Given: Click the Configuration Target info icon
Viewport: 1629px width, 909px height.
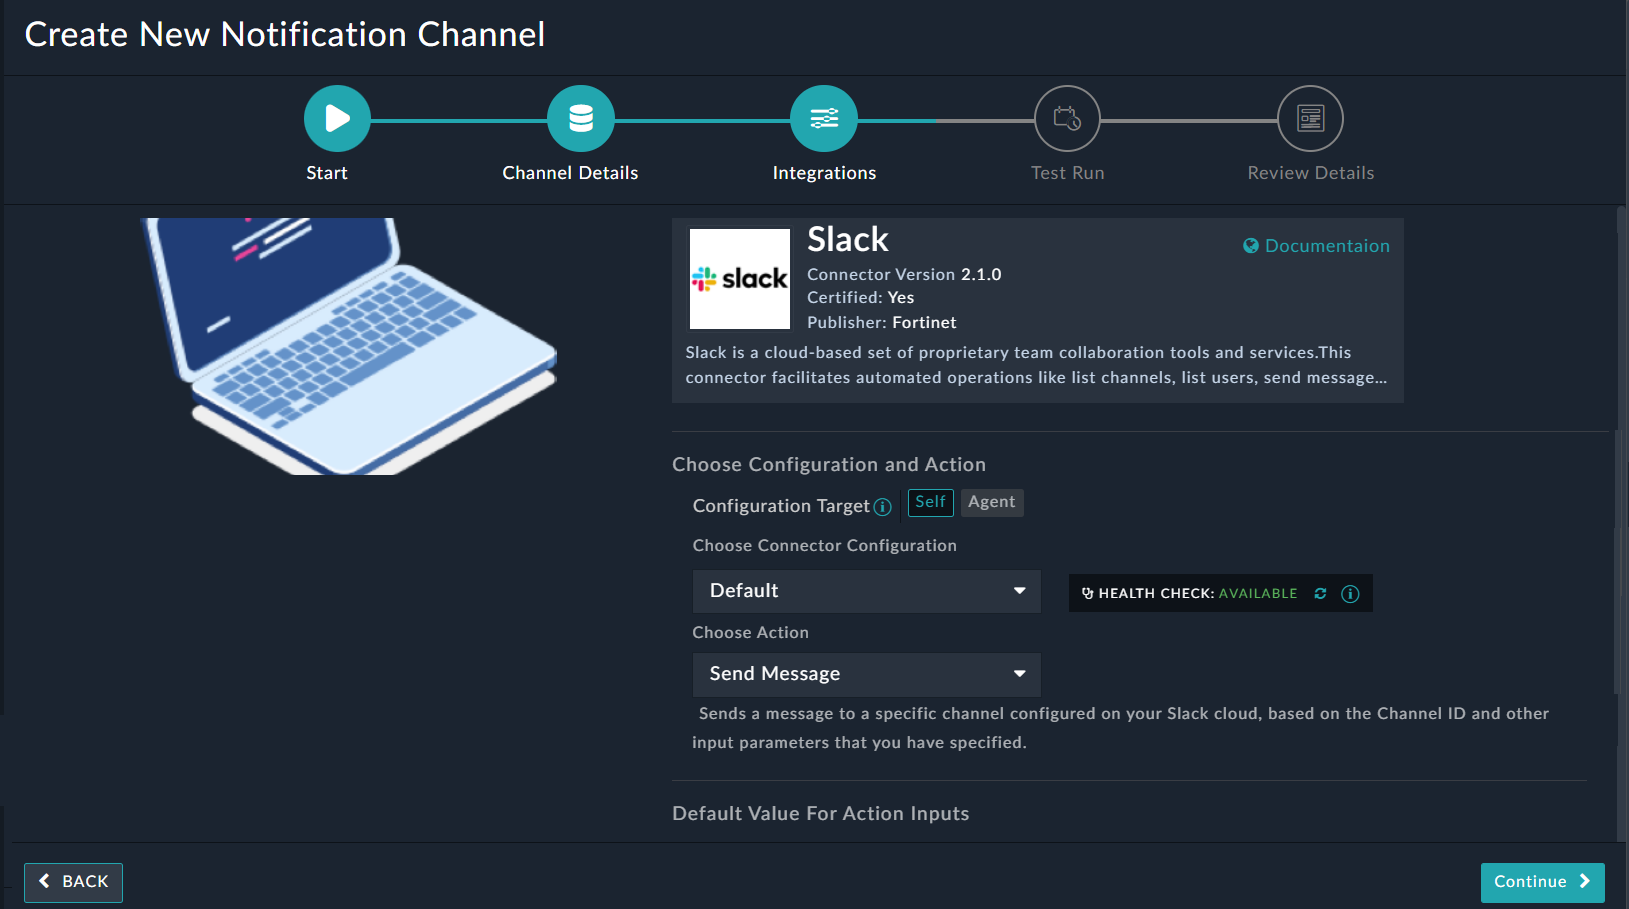Looking at the screenshot, I should [x=883, y=507].
